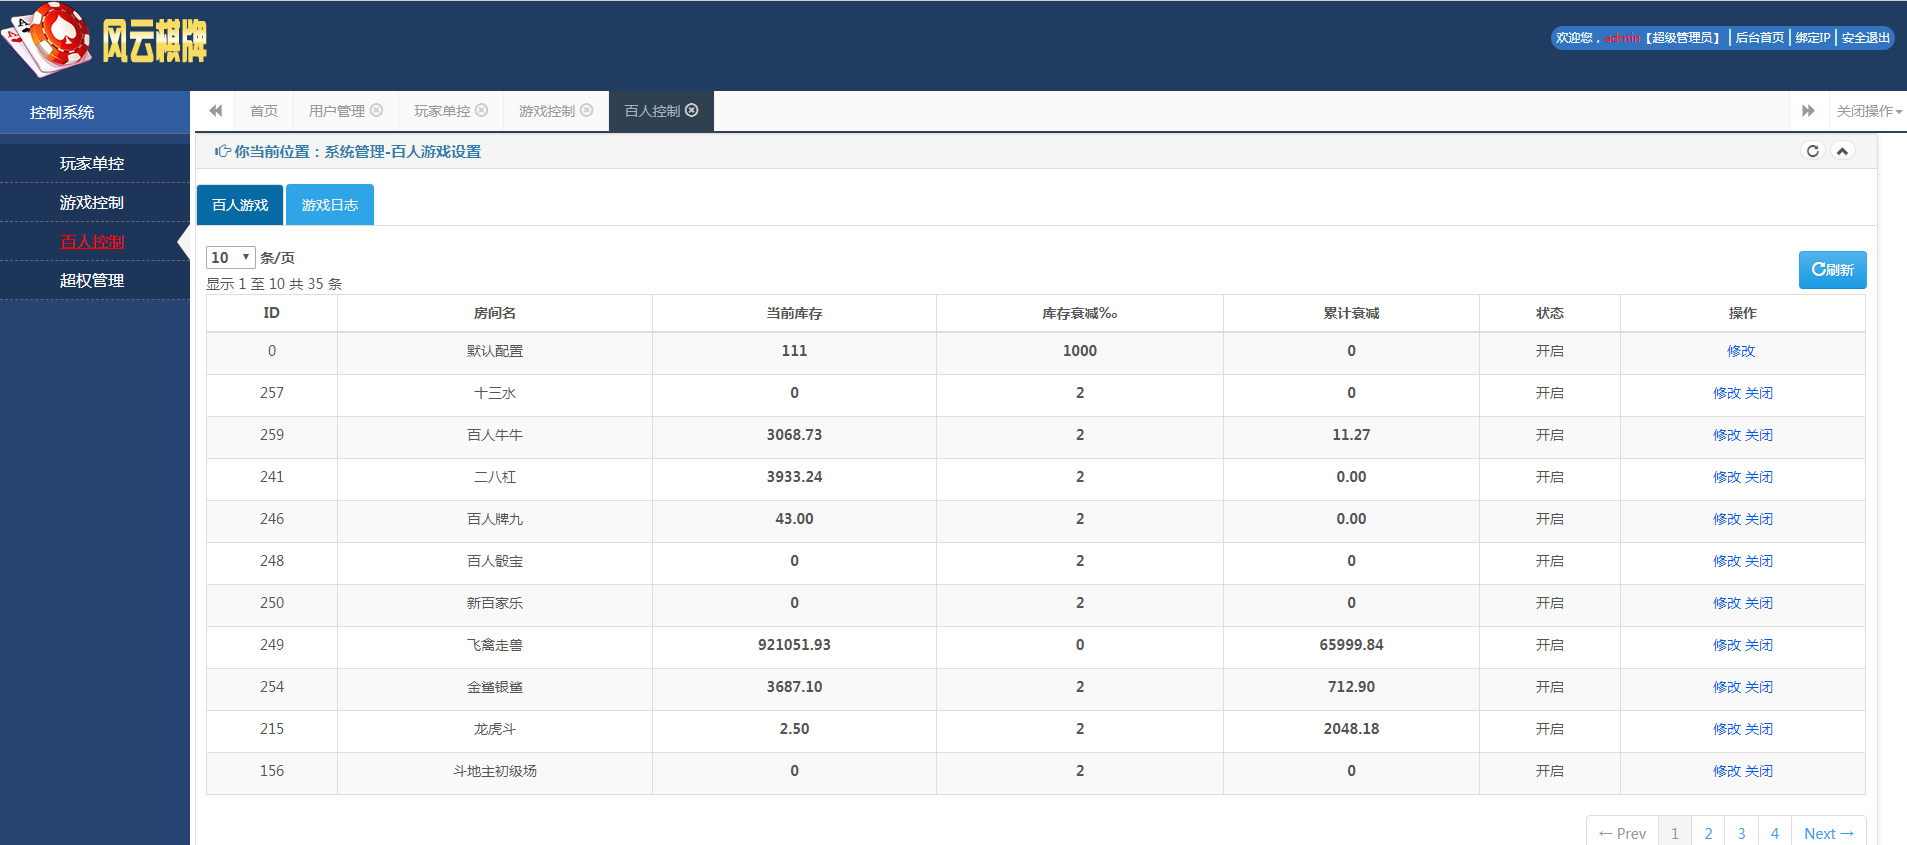Click the 风云棋牌 logo icon
The height and width of the screenshot is (845, 1907).
click(48, 40)
